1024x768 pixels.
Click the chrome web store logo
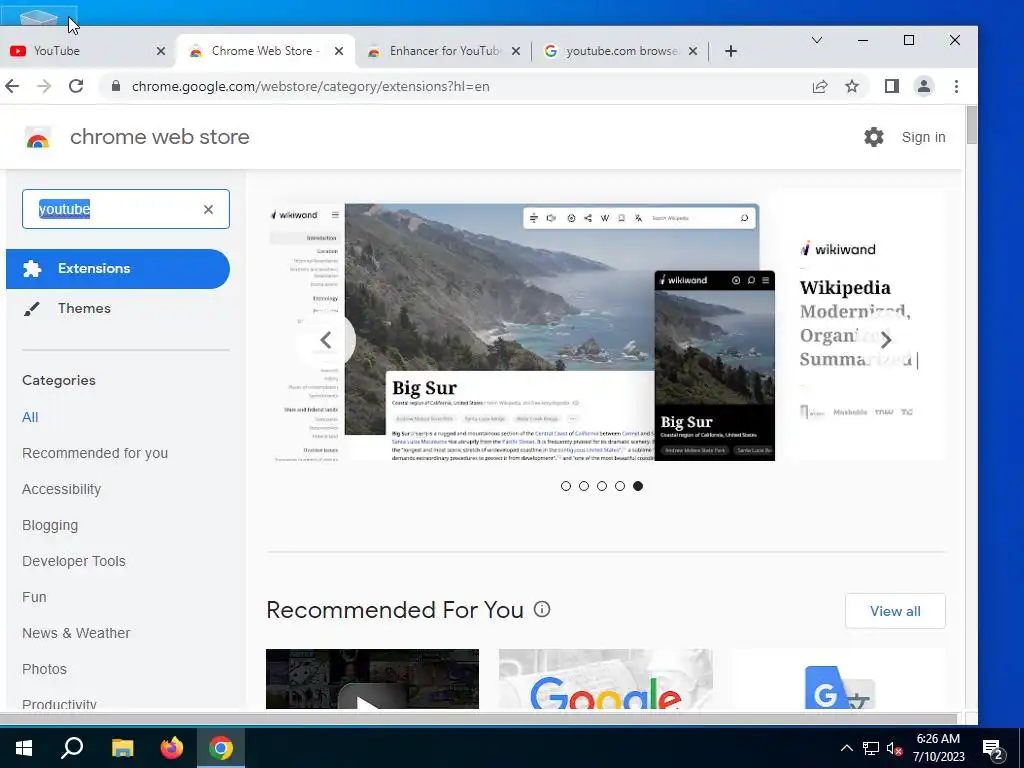pos(37,137)
